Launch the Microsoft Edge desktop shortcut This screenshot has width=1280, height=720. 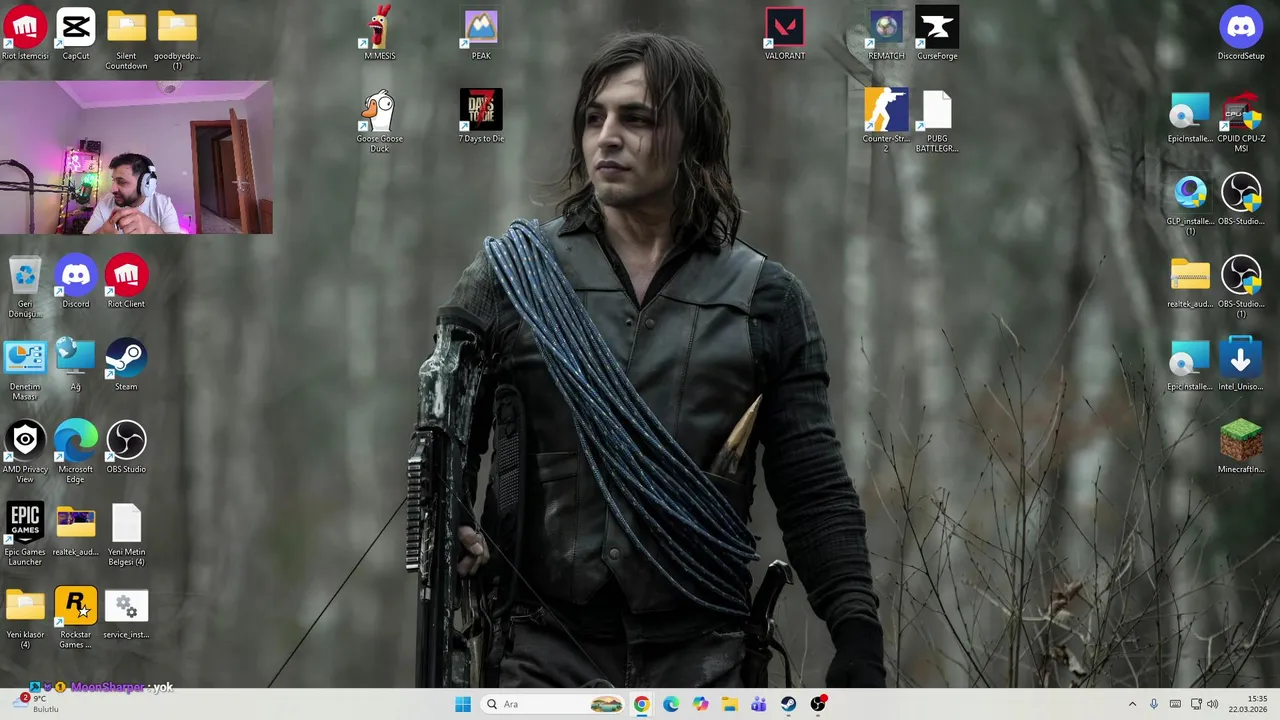(76, 453)
